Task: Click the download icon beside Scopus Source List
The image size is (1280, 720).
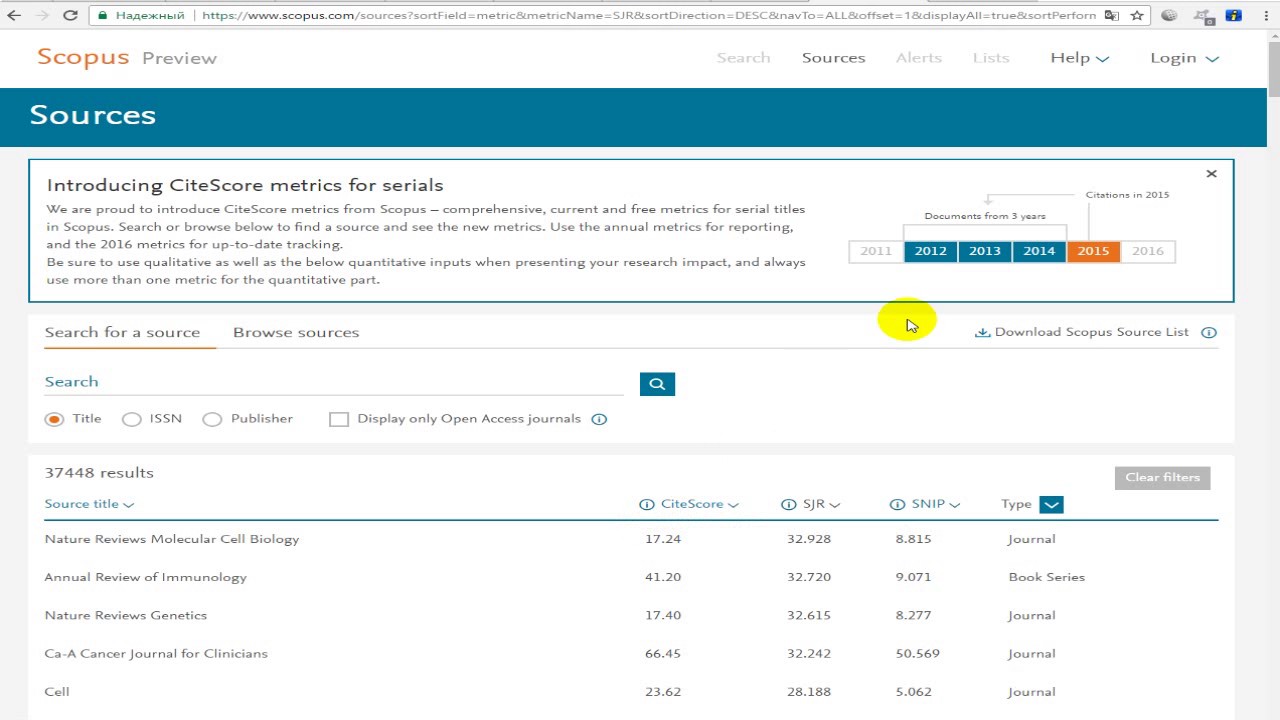Action: 982,333
